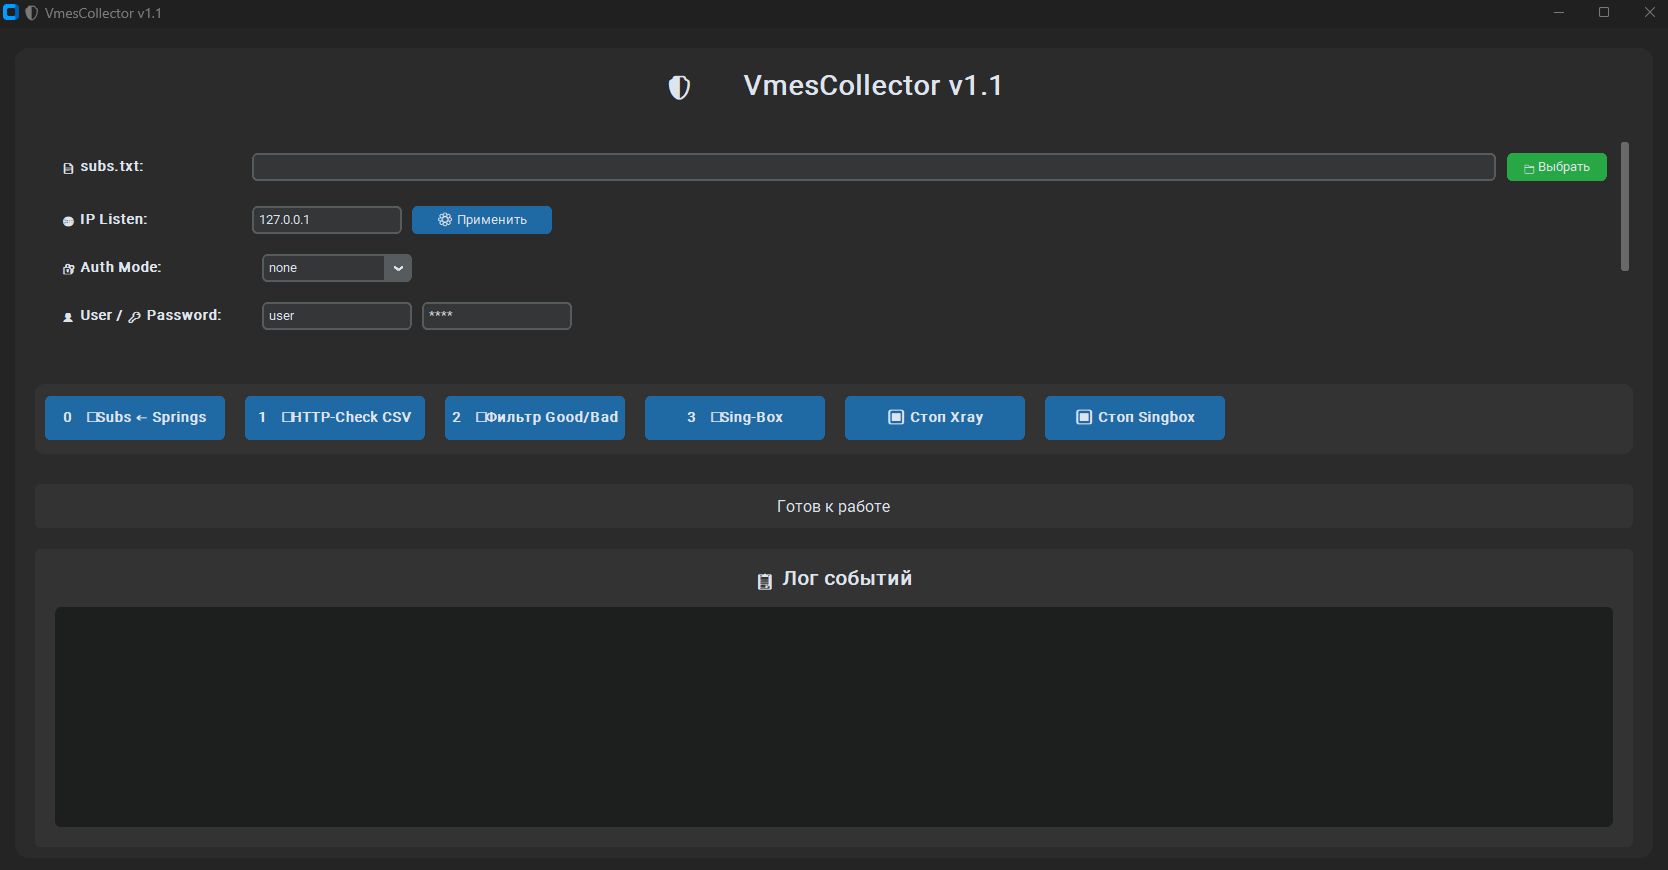Launch step 2 Фильтр Good/Bad
The image size is (1668, 870).
pos(535,418)
